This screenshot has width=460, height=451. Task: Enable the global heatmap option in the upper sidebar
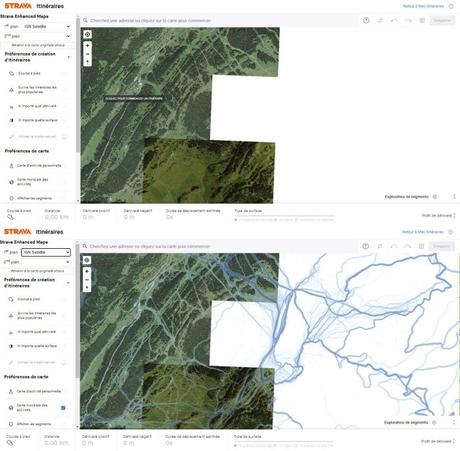click(64, 182)
